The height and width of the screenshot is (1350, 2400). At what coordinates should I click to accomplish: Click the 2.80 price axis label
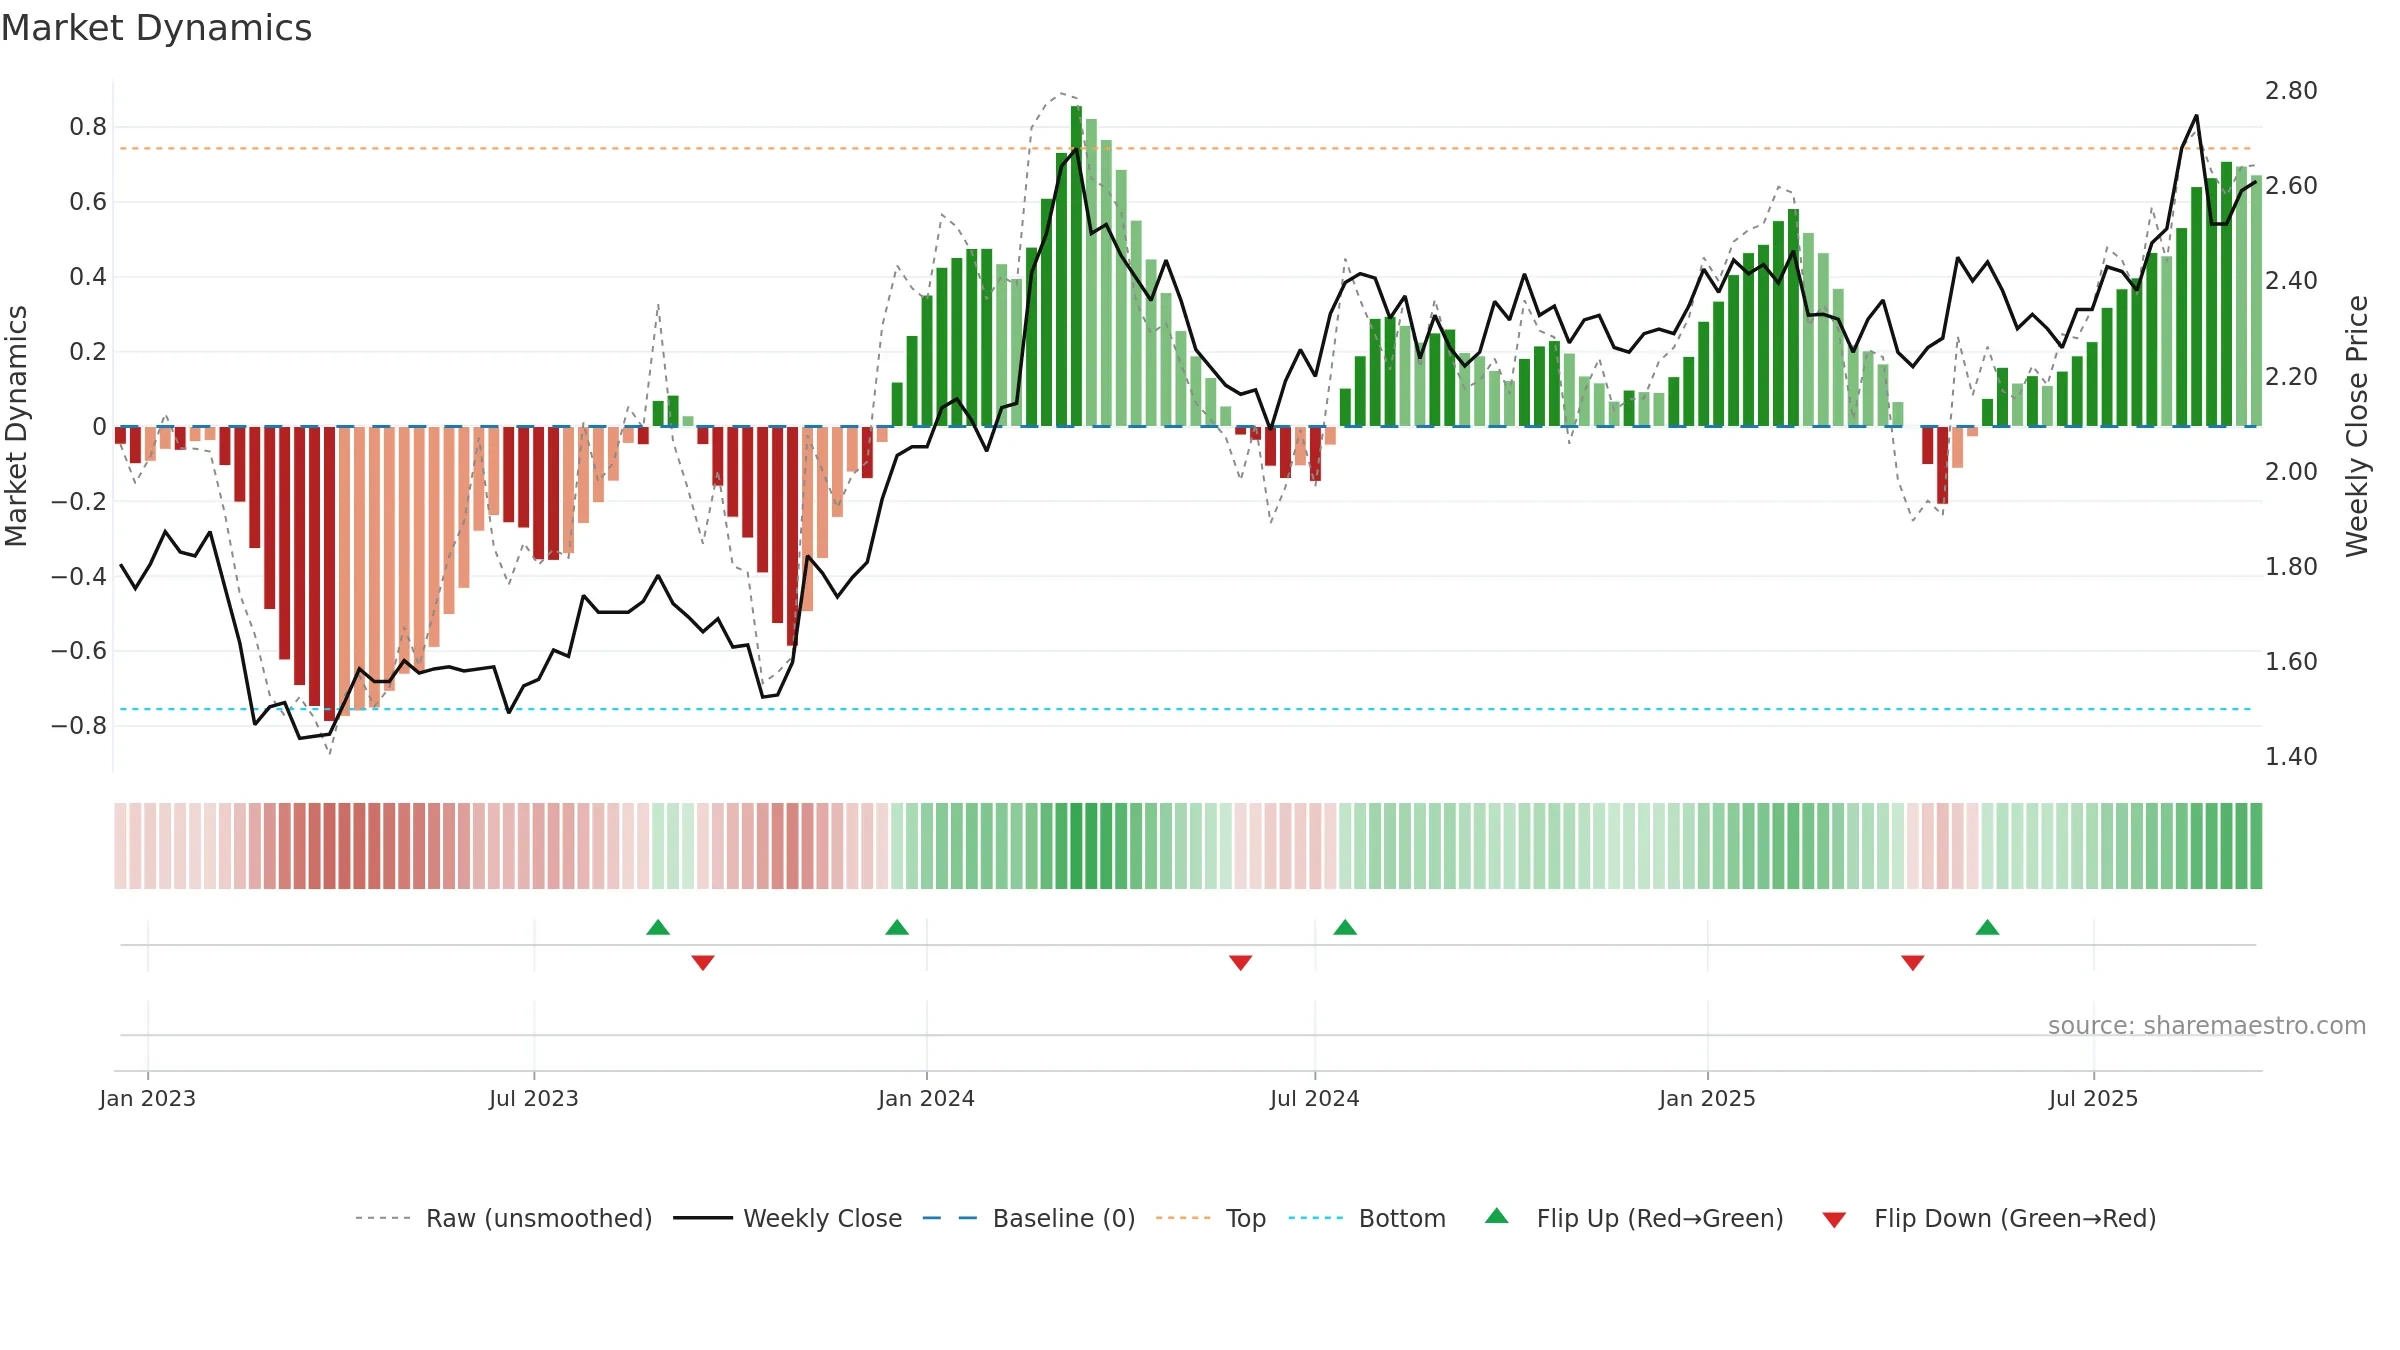(x=2291, y=90)
